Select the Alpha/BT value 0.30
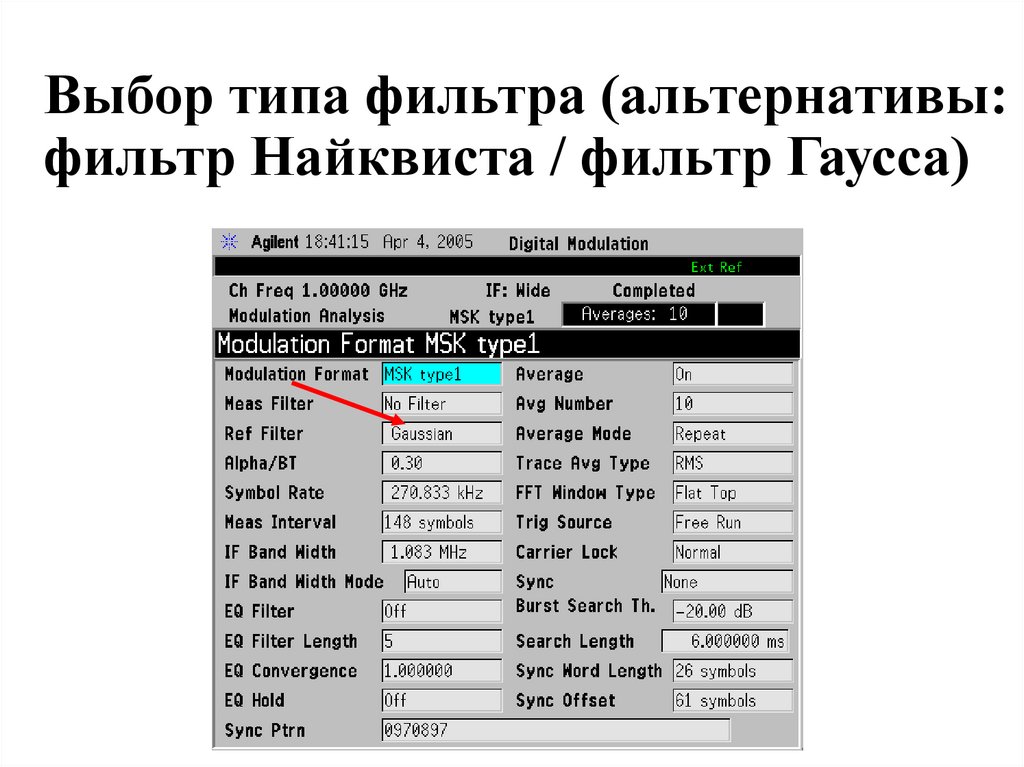The height and width of the screenshot is (767, 1024). 441,463
